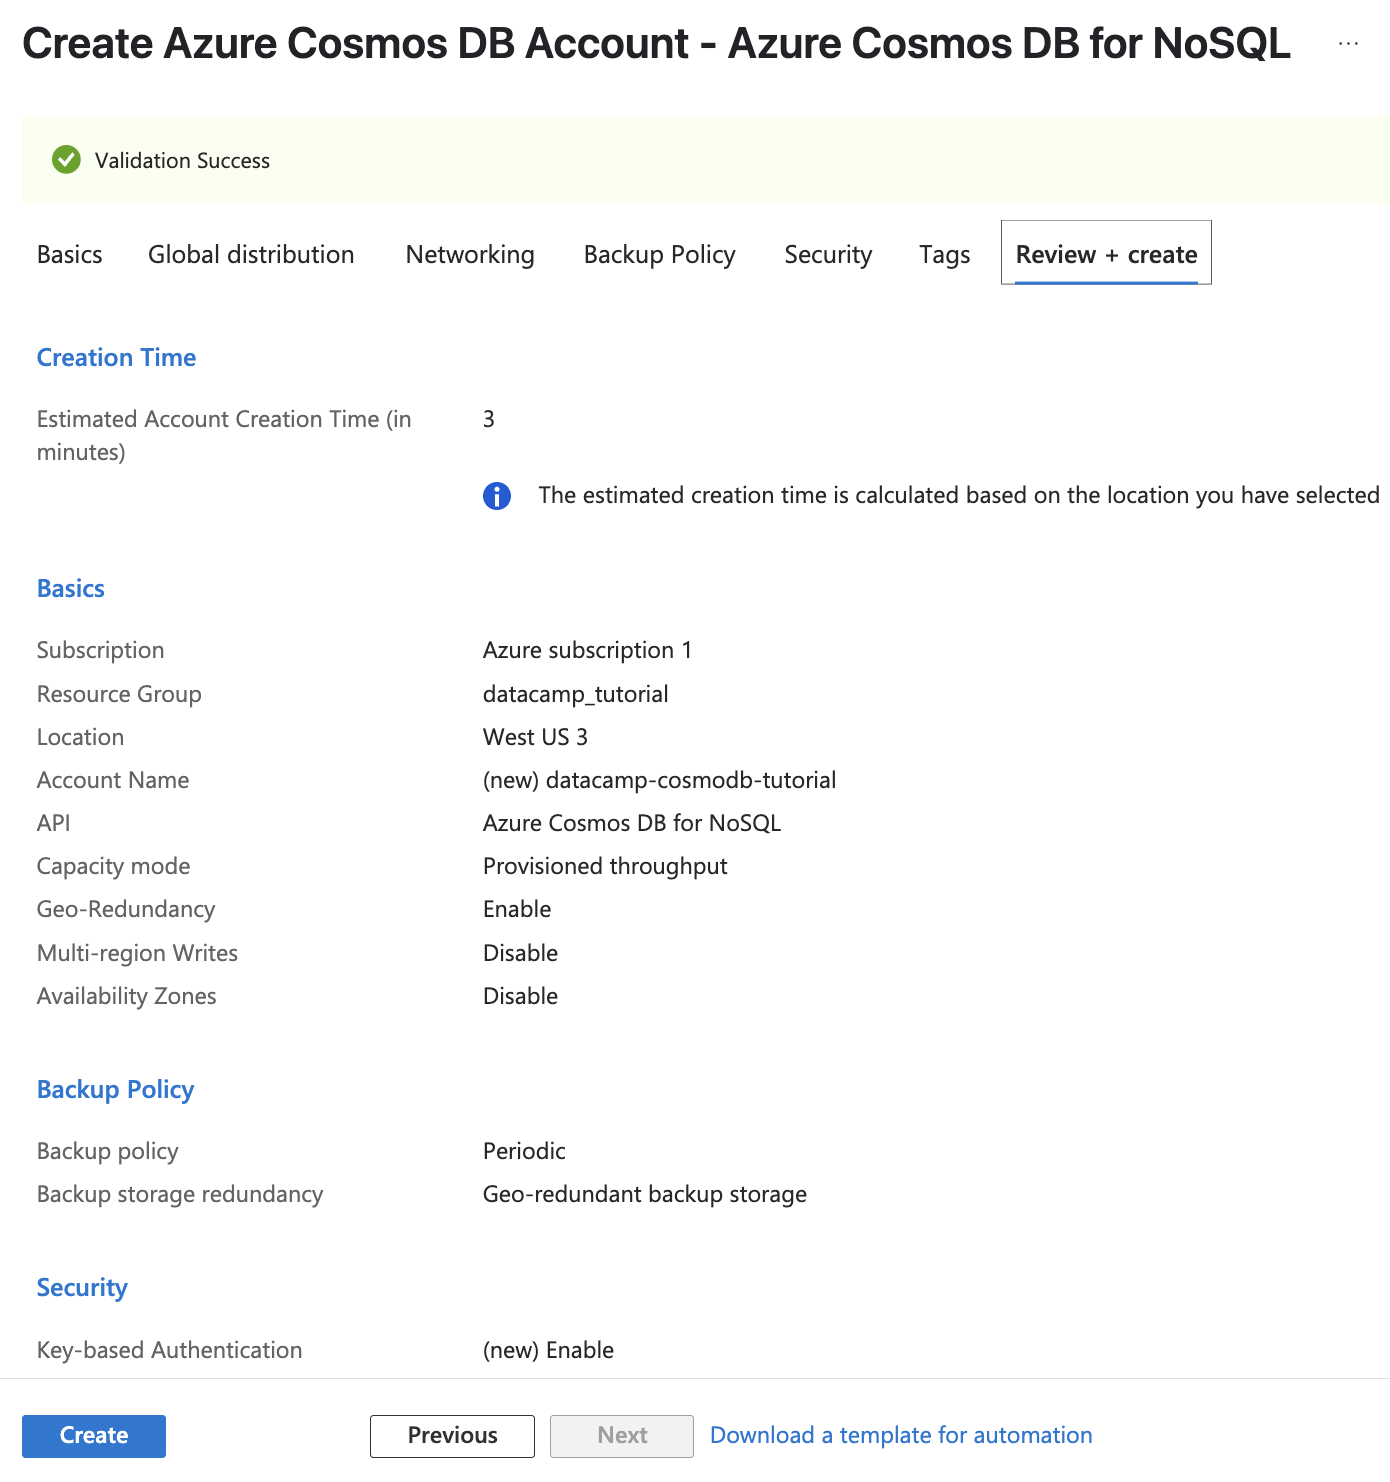The height and width of the screenshot is (1482, 1390).
Task: Click the West US 3 location value
Action: 535,738
